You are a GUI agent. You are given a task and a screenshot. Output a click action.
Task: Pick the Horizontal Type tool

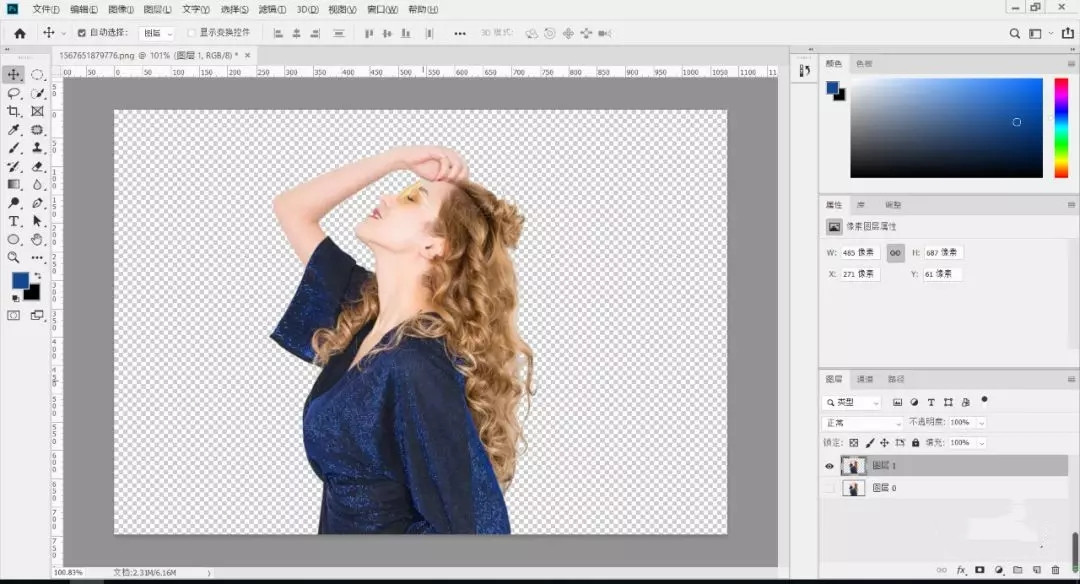click(x=14, y=221)
